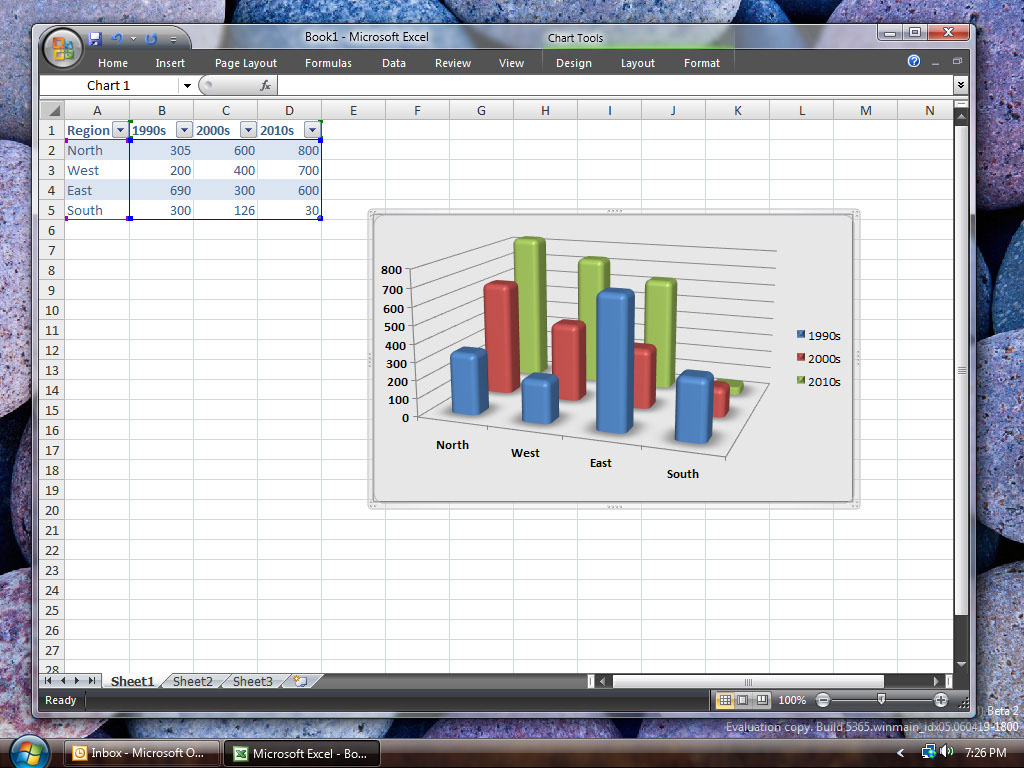The width and height of the screenshot is (1024, 768).
Task: Click the Select All corner button
Action: pos(52,110)
